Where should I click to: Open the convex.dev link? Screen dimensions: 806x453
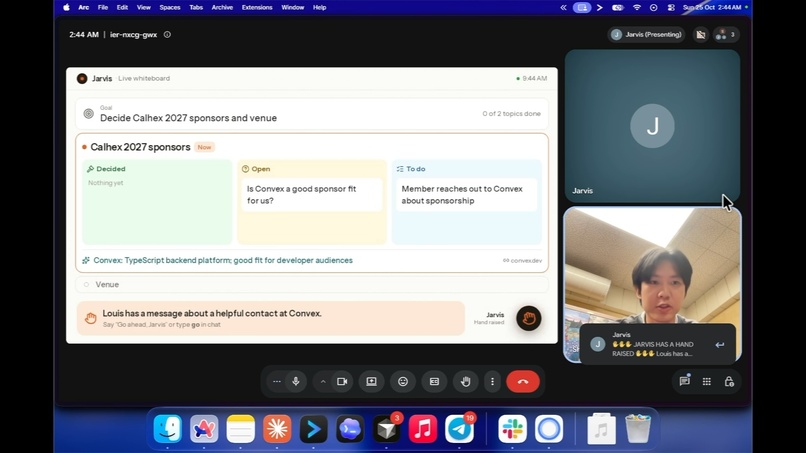[522, 261]
